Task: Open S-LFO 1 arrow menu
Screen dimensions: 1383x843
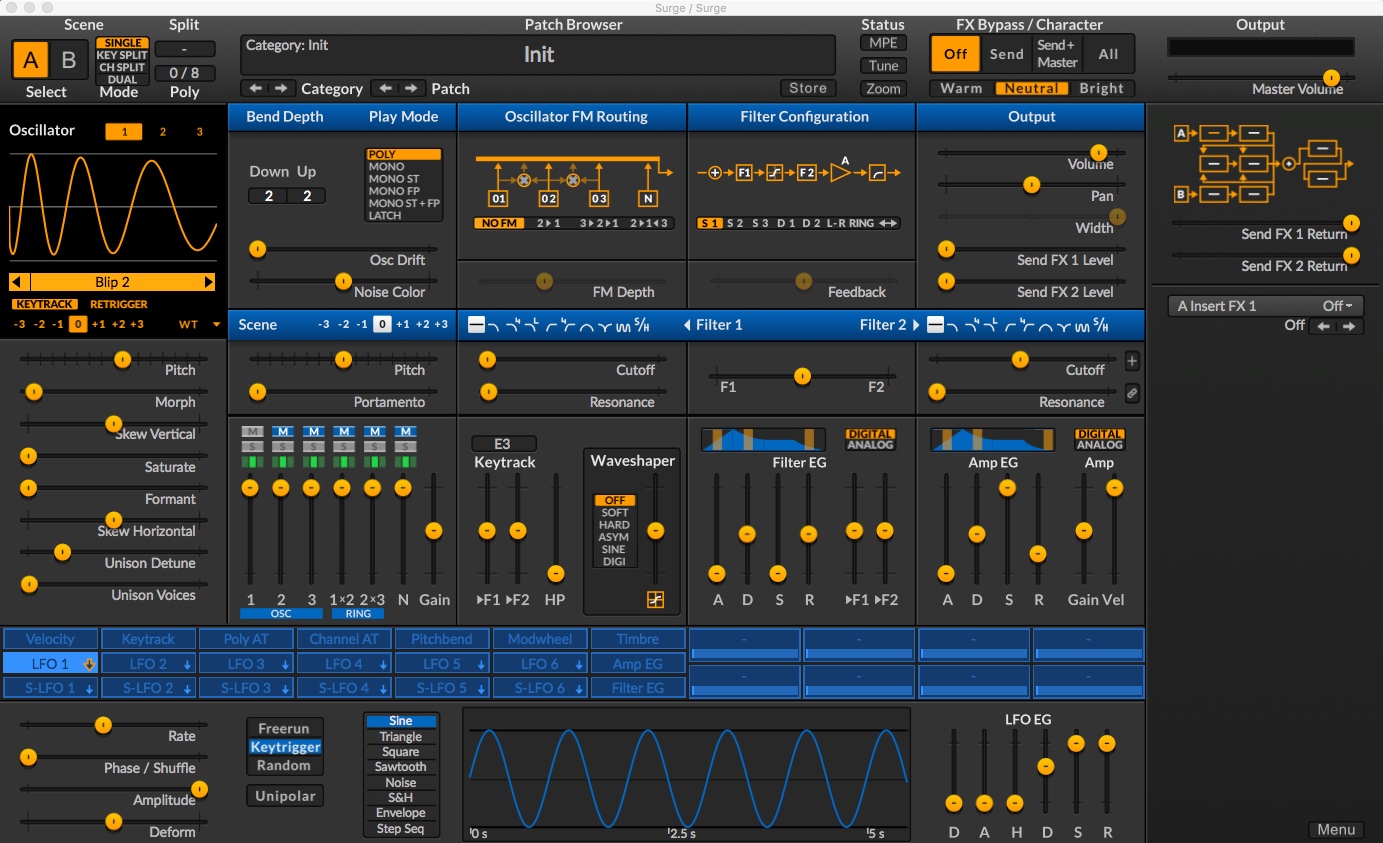Action: point(90,688)
